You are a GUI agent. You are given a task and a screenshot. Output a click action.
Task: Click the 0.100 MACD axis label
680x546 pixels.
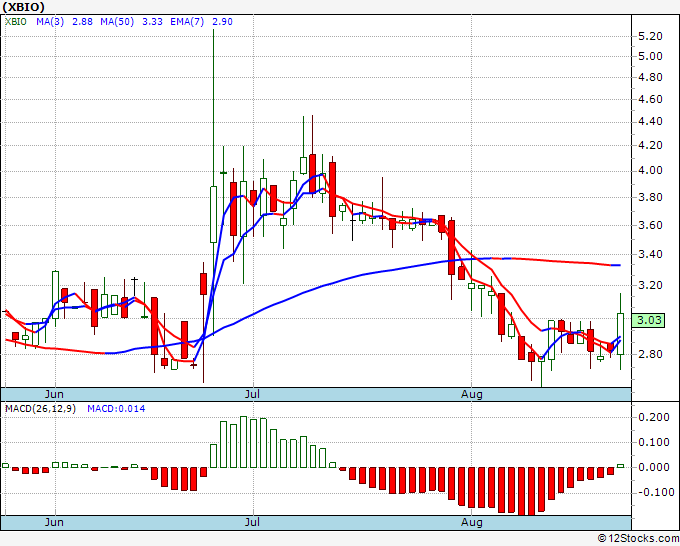click(x=654, y=443)
